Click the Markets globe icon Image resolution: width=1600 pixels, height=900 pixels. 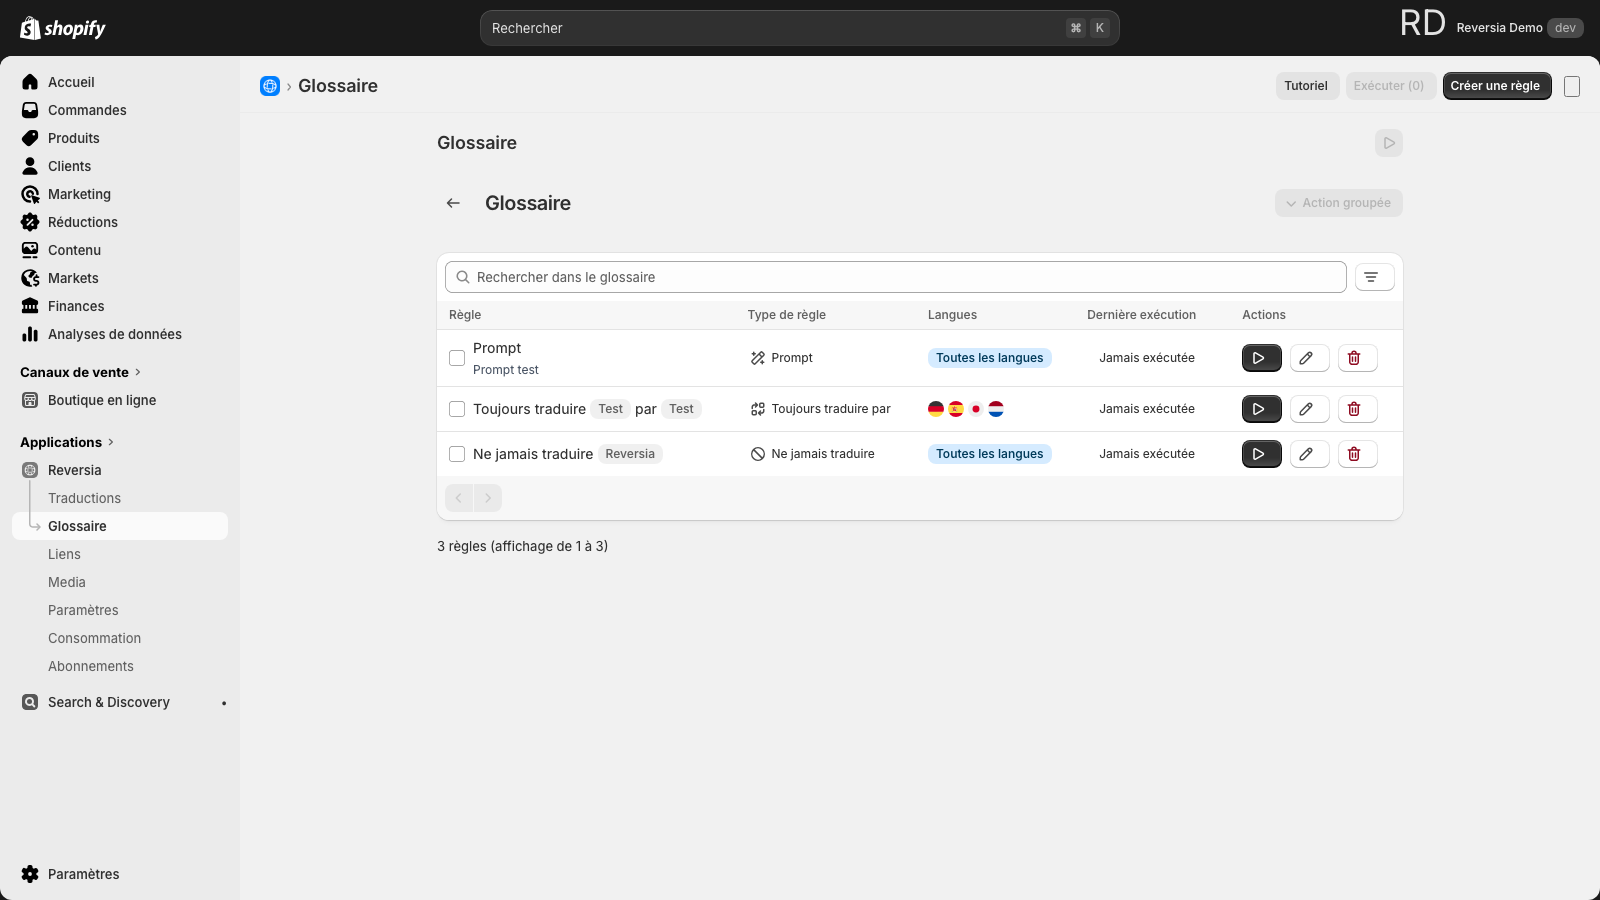[30, 278]
